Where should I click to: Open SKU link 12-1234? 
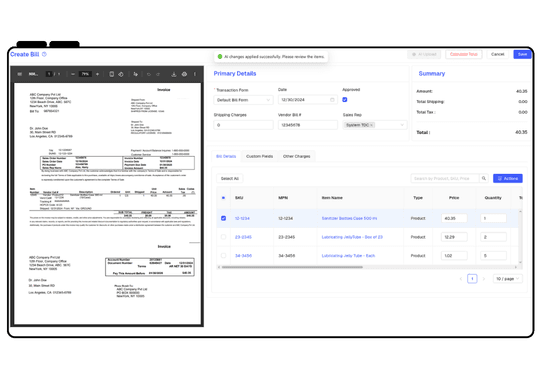pyautogui.click(x=242, y=218)
